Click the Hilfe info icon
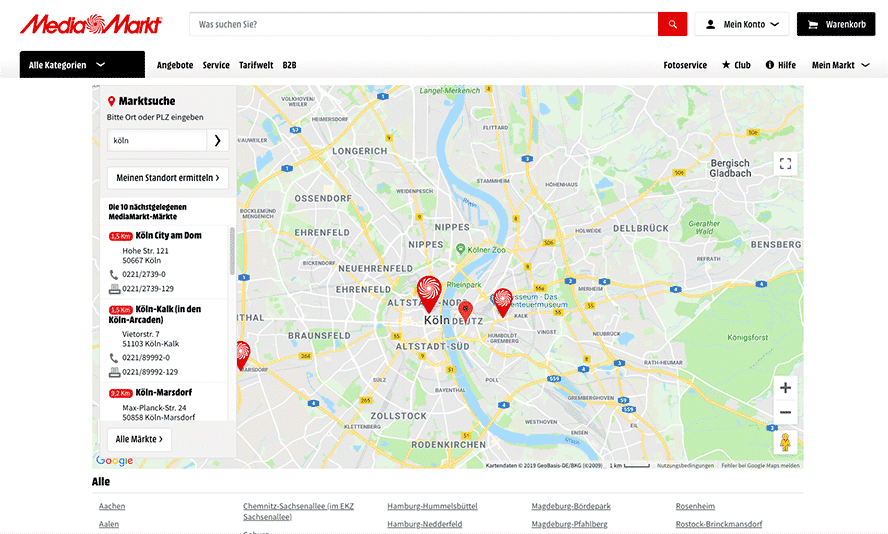The image size is (888, 534). [x=770, y=65]
